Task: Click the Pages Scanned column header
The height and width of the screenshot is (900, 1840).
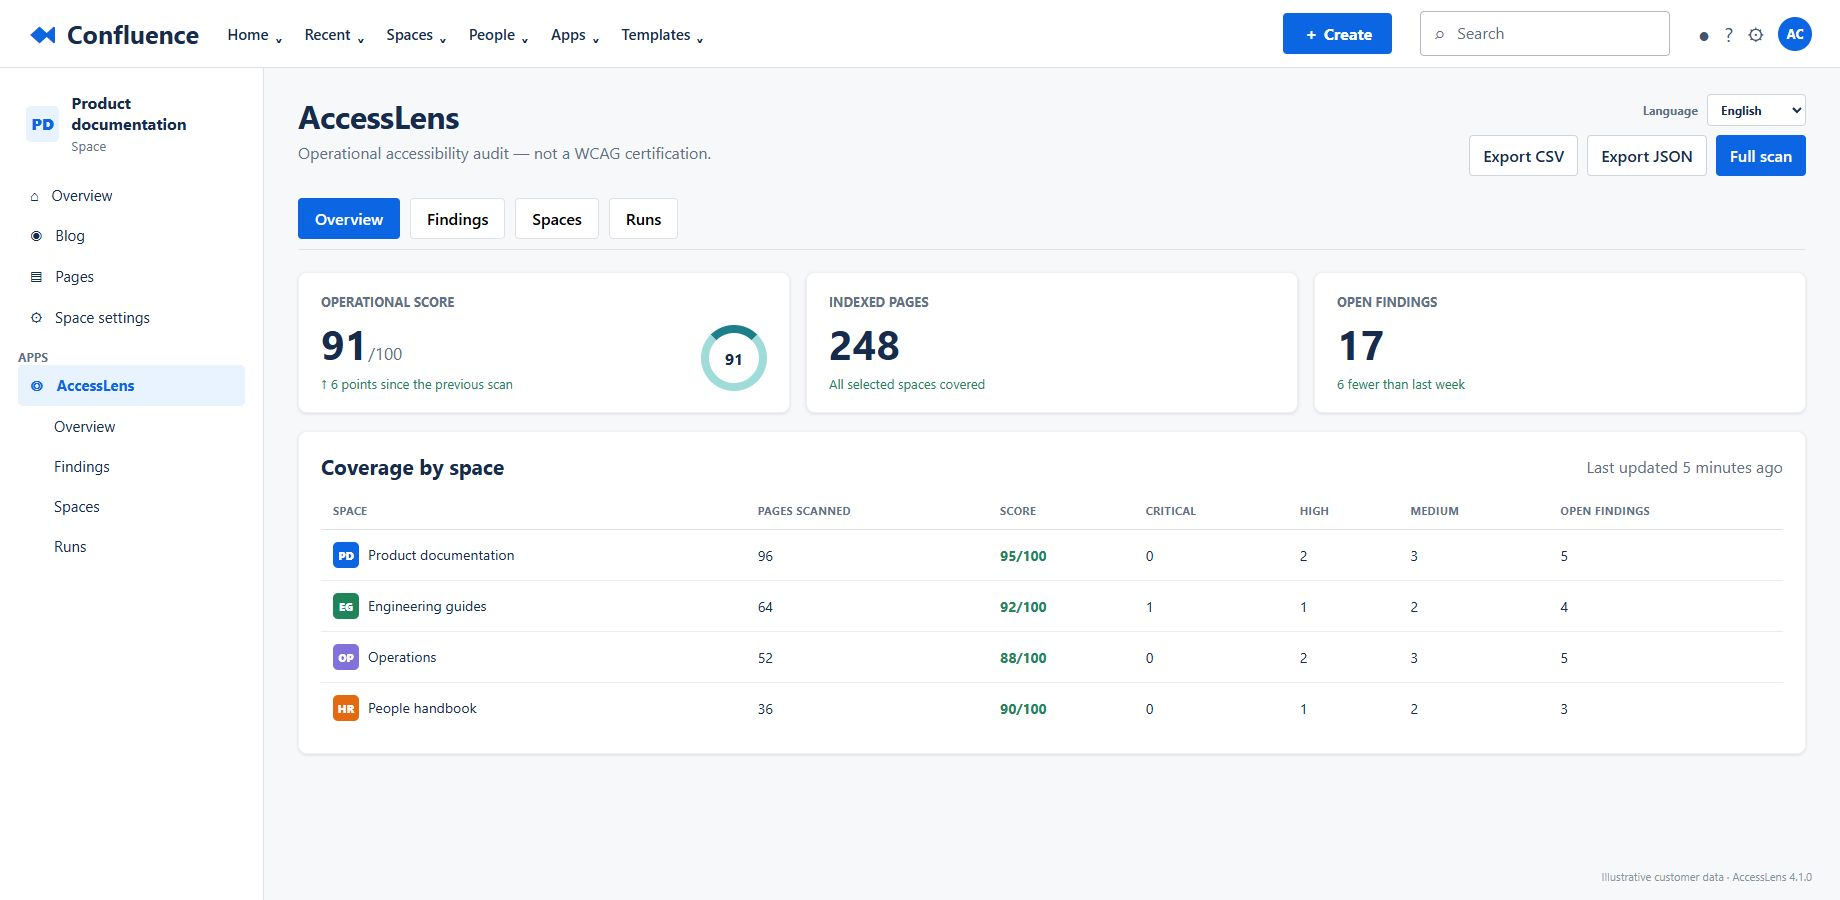Action: pos(804,511)
